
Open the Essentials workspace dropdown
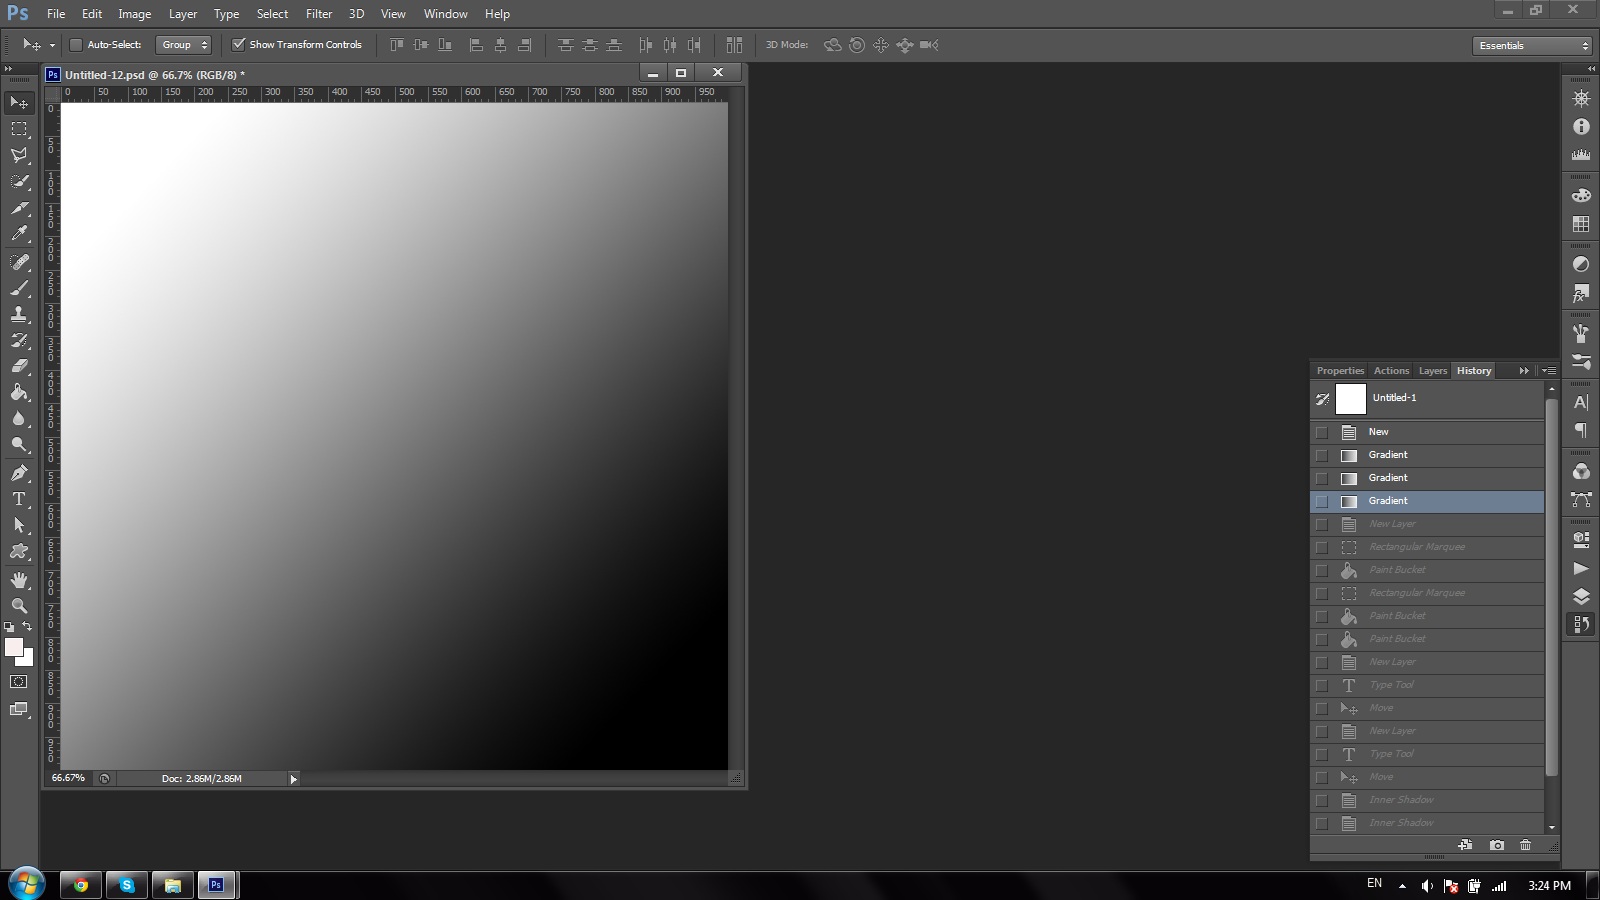click(x=1531, y=46)
